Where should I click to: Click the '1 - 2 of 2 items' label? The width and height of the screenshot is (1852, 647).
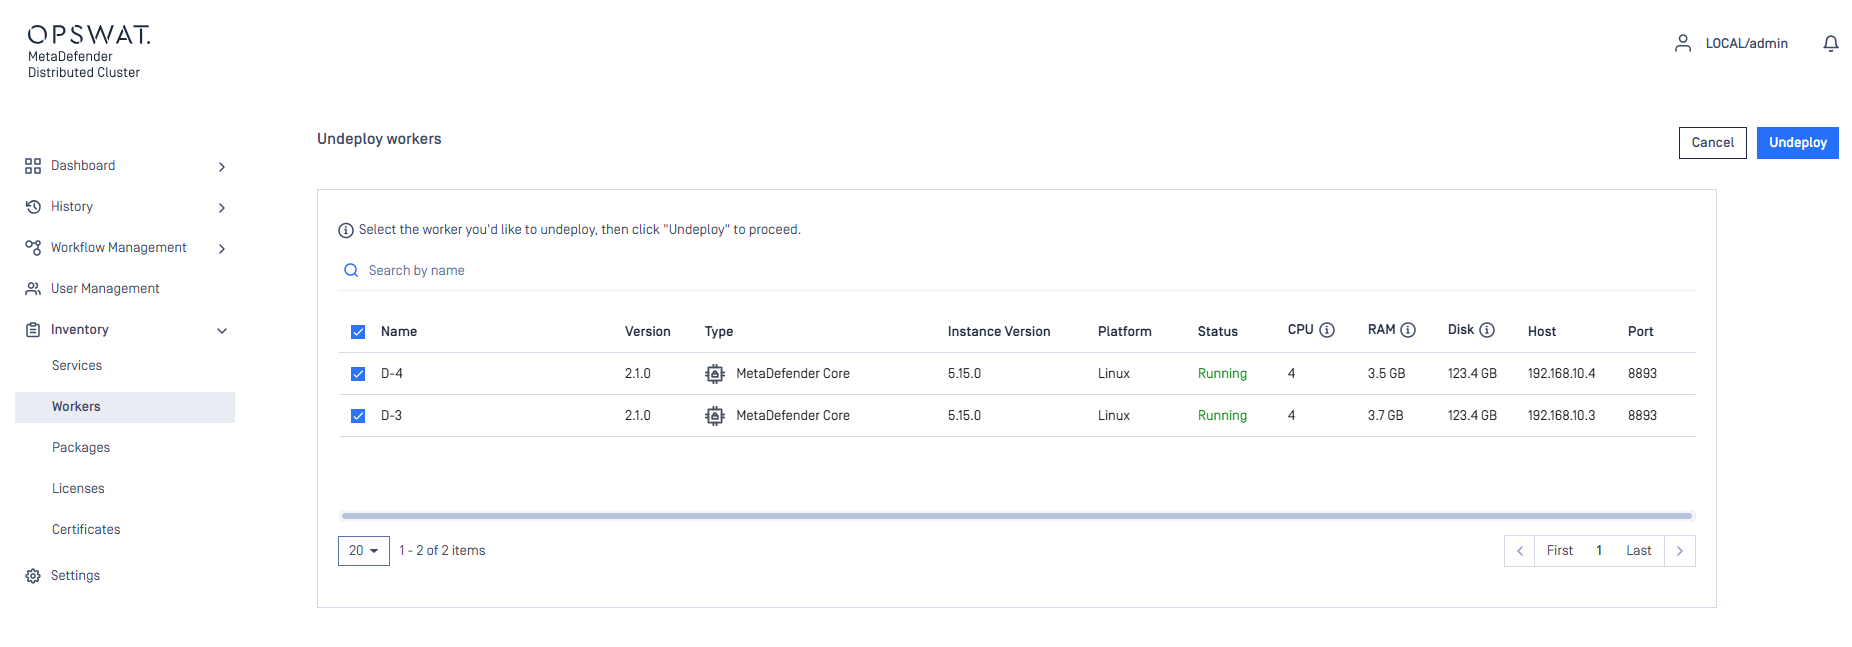click(x=442, y=551)
